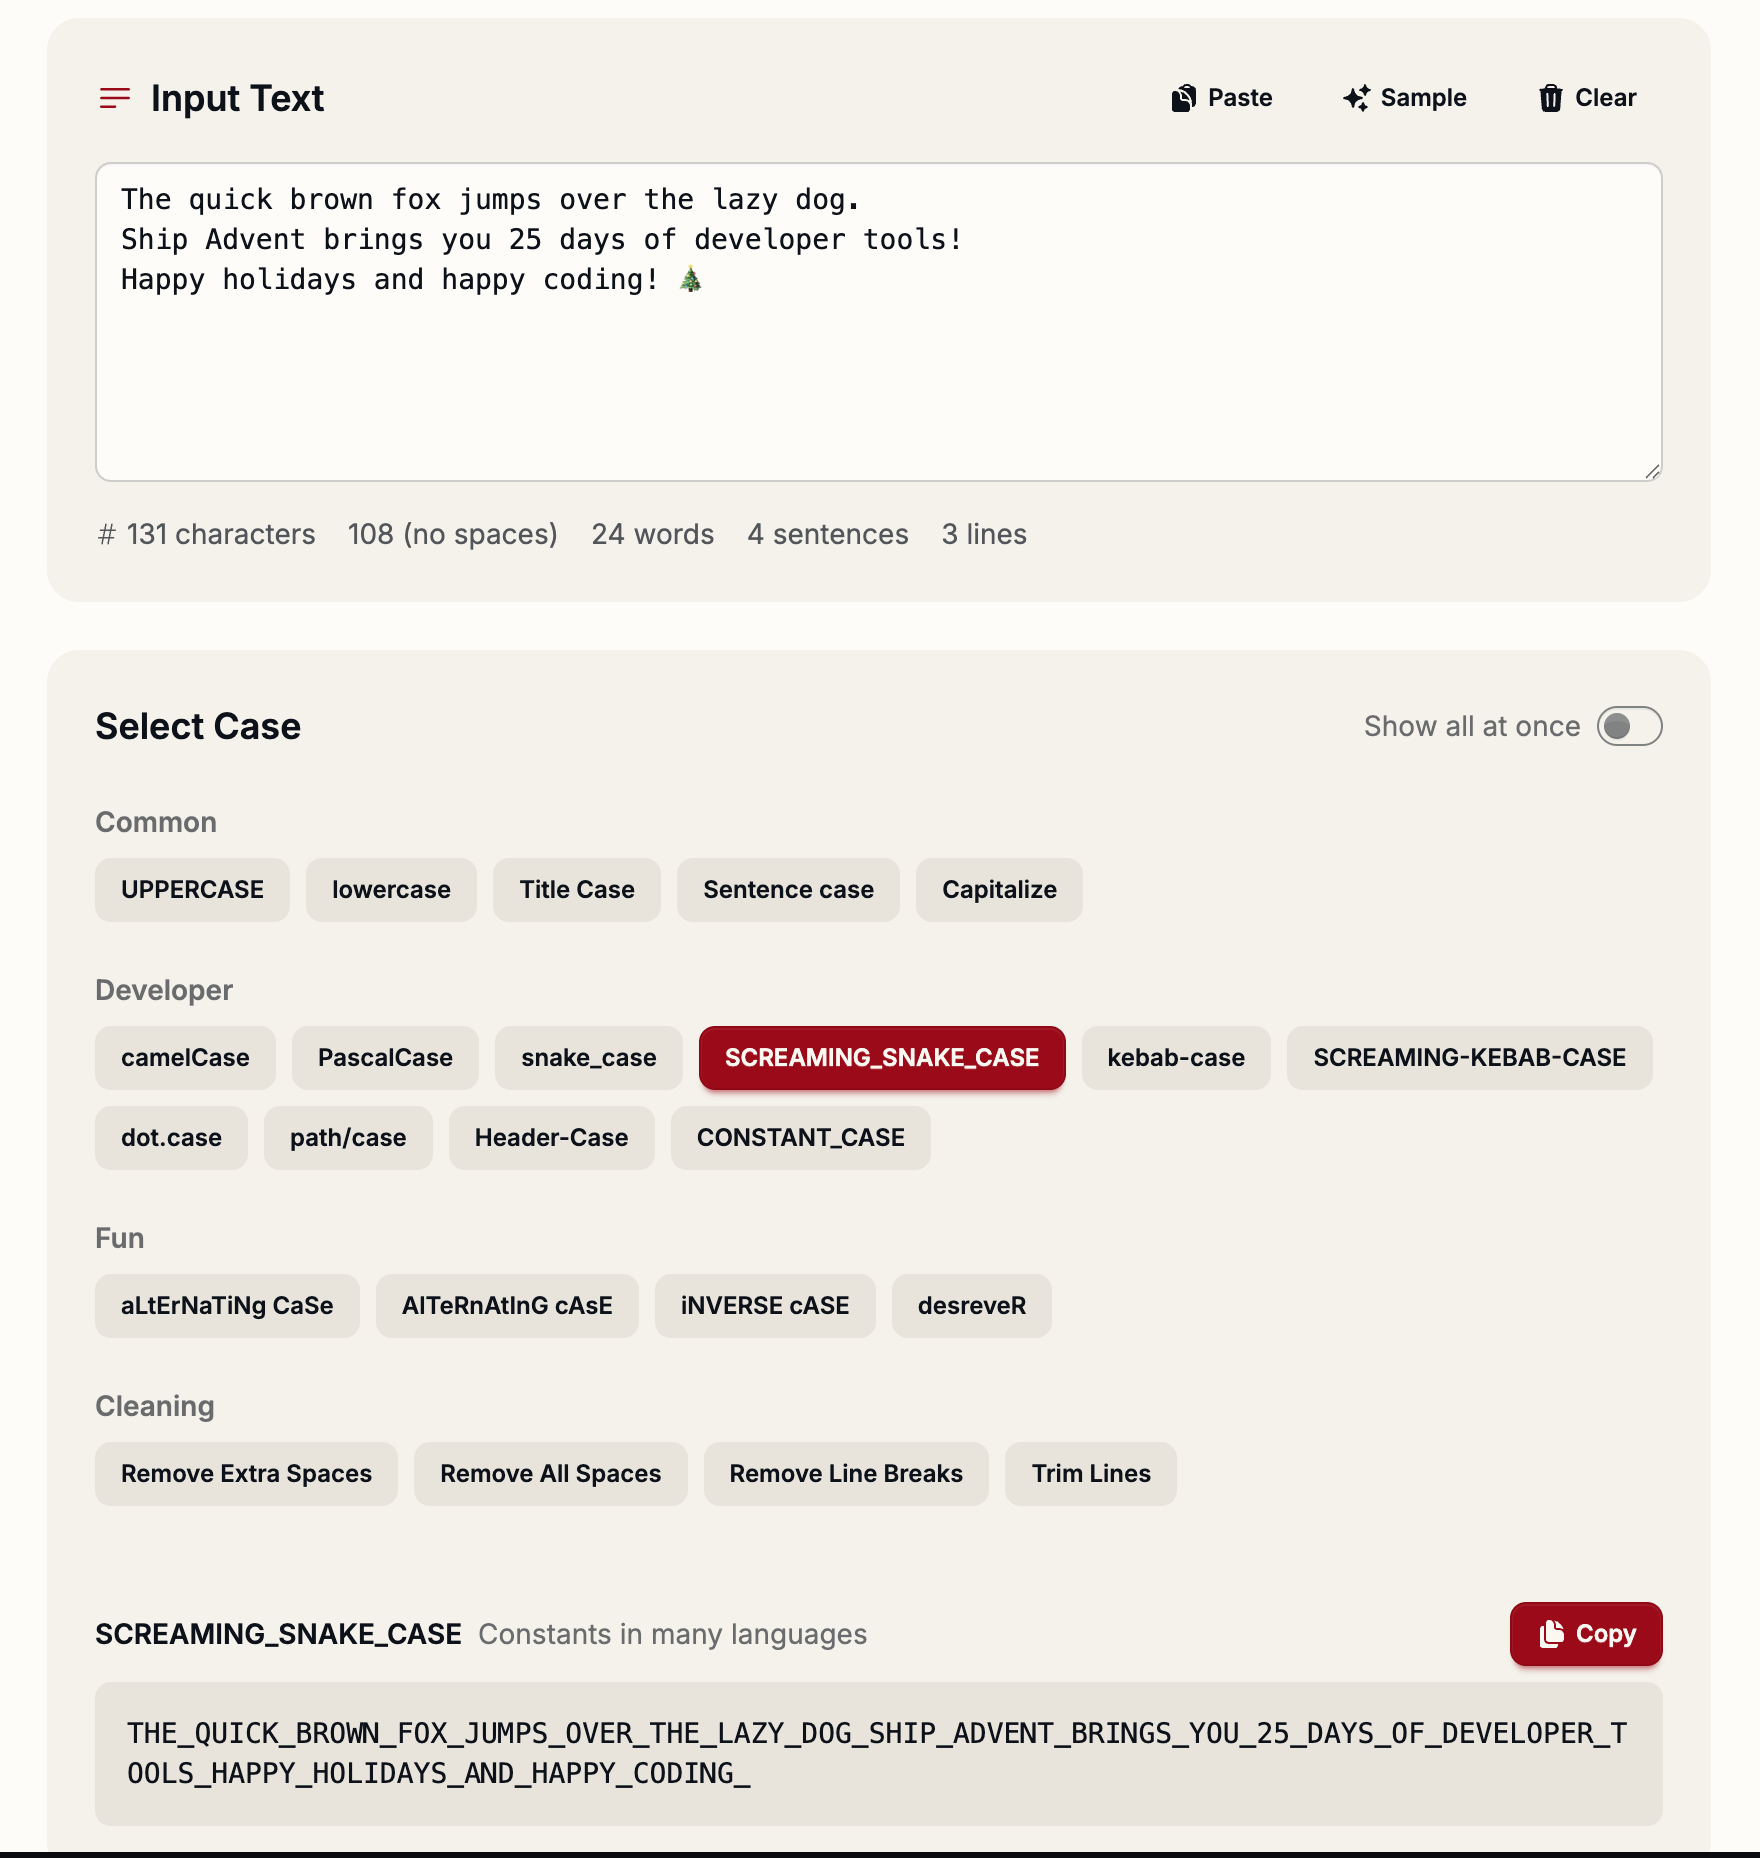Select the camelCase conversion
The width and height of the screenshot is (1760, 1858).
pyautogui.click(x=184, y=1057)
